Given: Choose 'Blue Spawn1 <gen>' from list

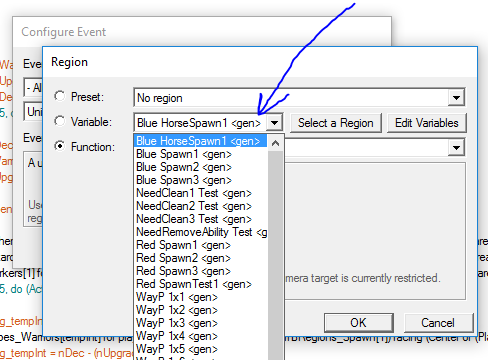Looking at the screenshot, I should (200, 154).
